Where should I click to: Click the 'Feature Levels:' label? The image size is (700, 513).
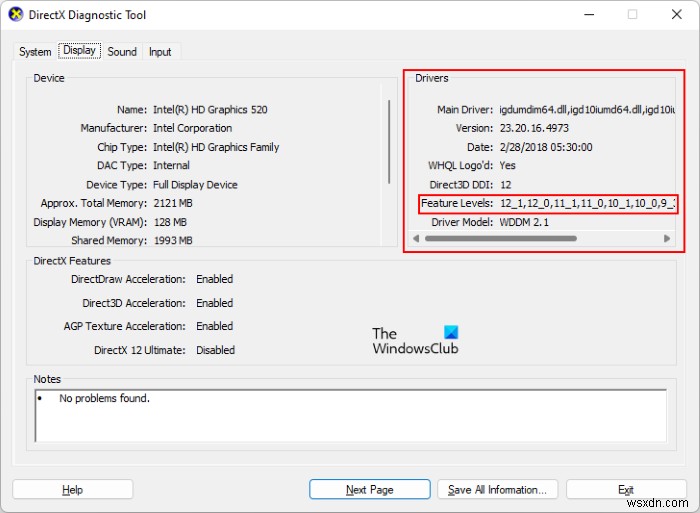click(457, 203)
